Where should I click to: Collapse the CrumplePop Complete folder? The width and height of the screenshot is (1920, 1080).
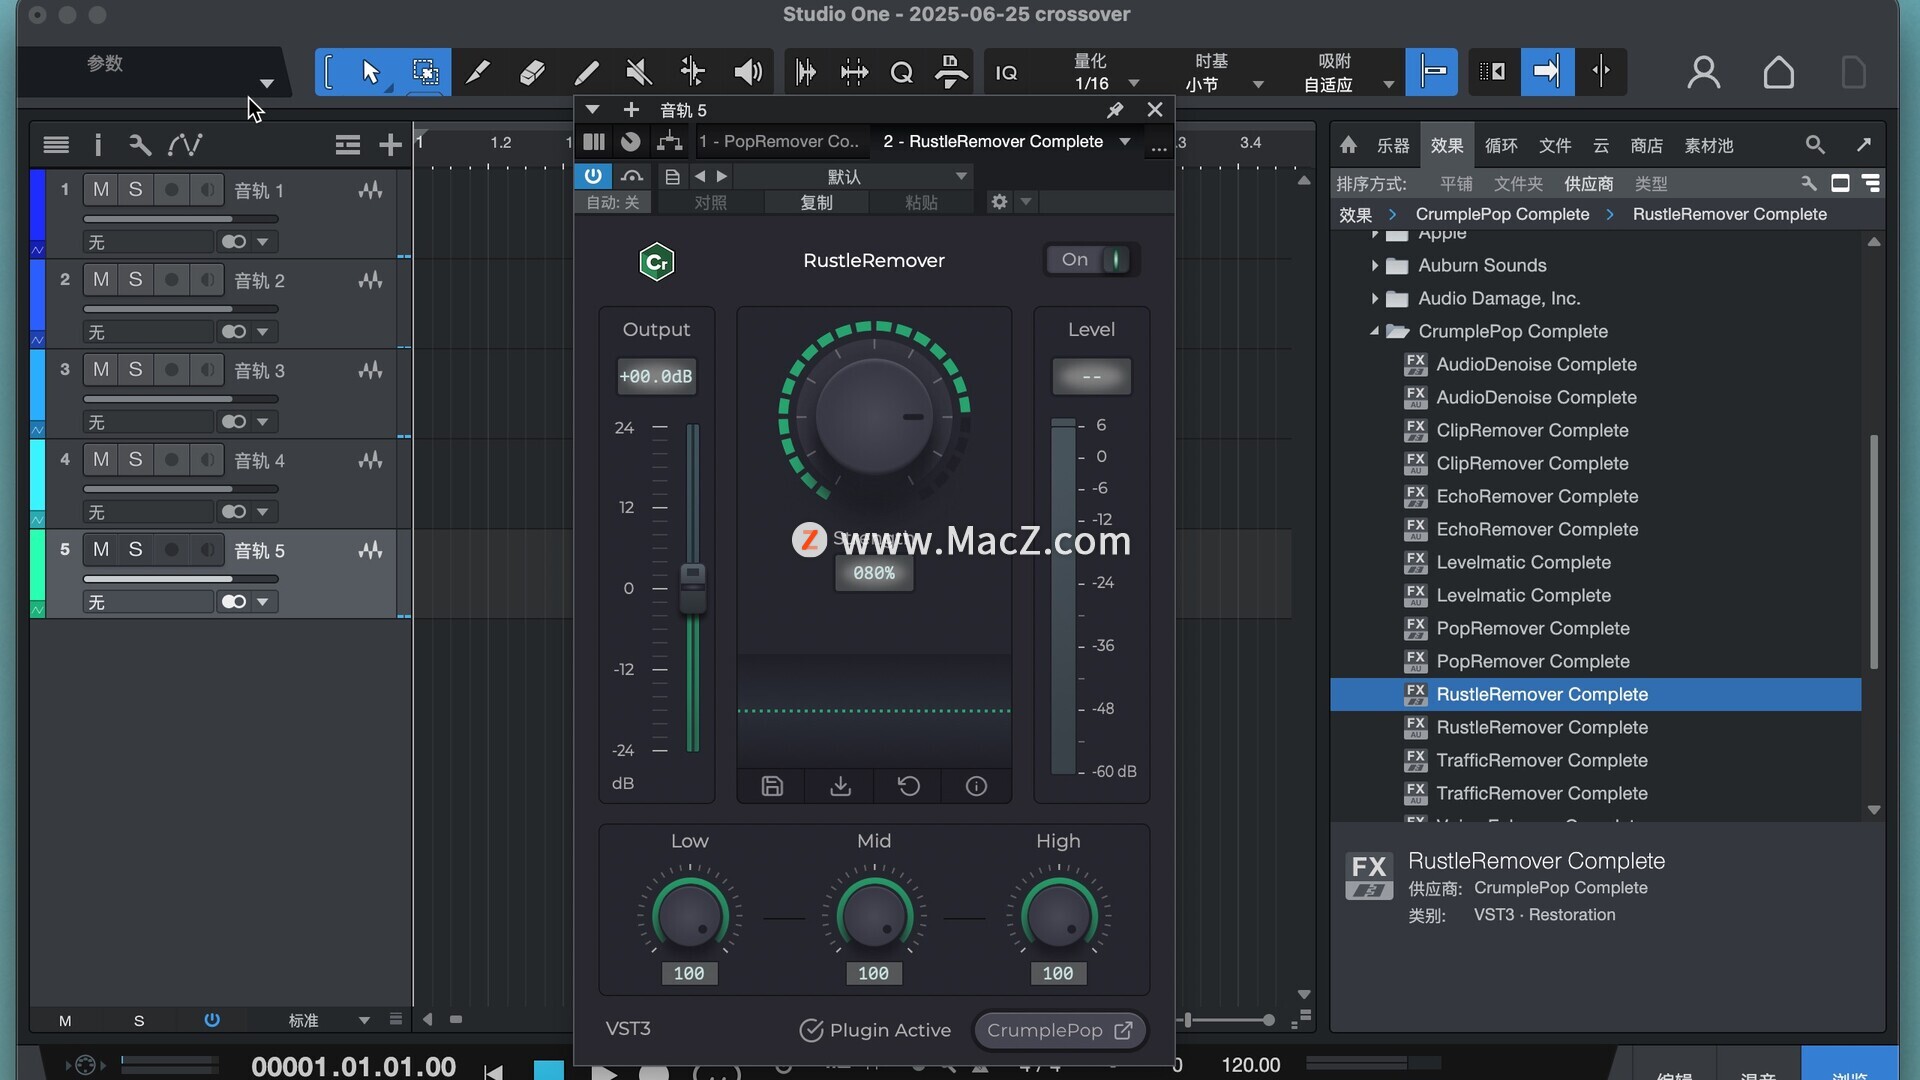pos(1375,331)
